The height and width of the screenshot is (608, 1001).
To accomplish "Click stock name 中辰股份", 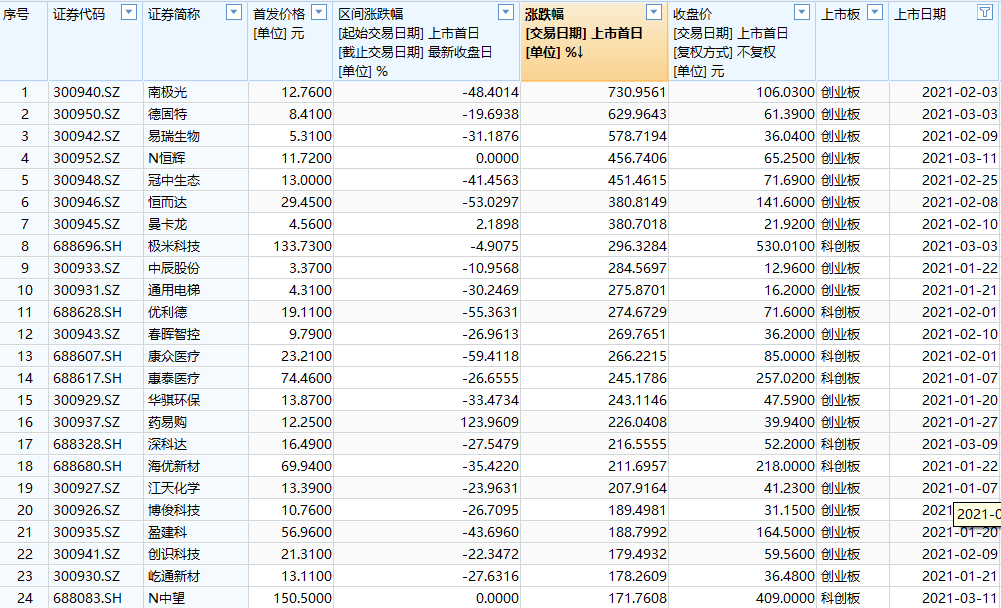I will [x=174, y=268].
